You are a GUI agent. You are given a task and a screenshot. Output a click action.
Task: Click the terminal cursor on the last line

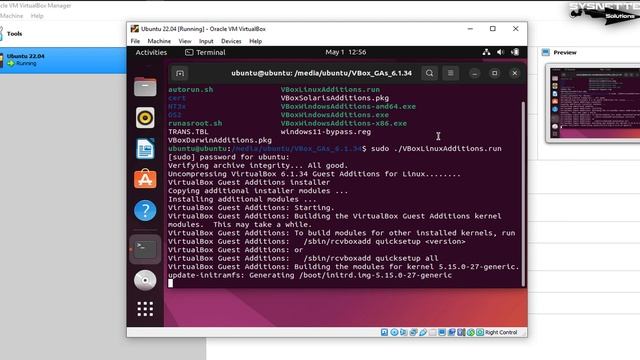pos(170,283)
